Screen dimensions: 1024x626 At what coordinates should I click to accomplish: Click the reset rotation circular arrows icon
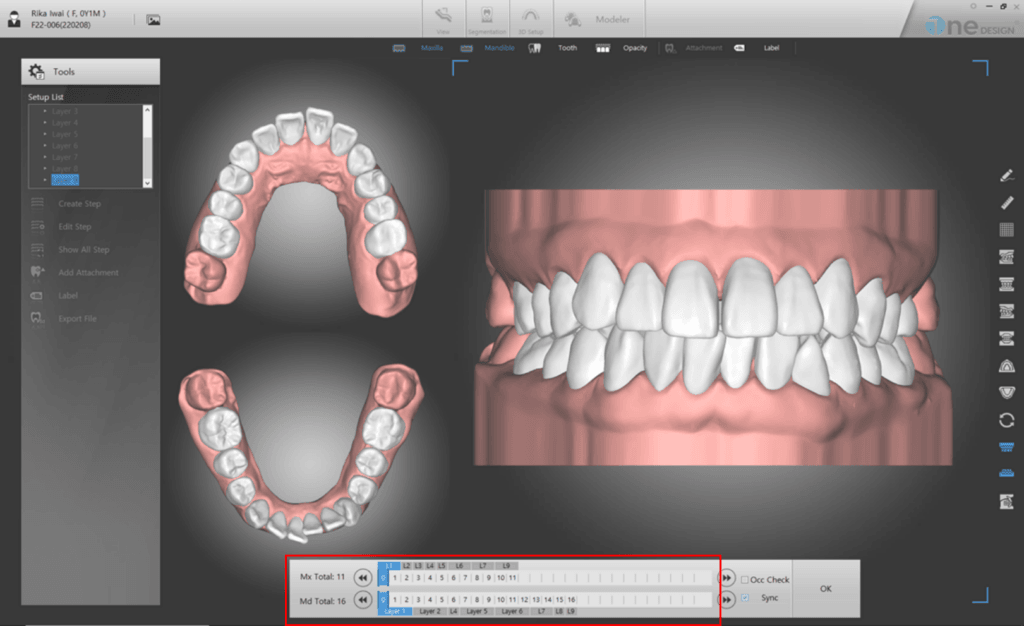[1006, 420]
